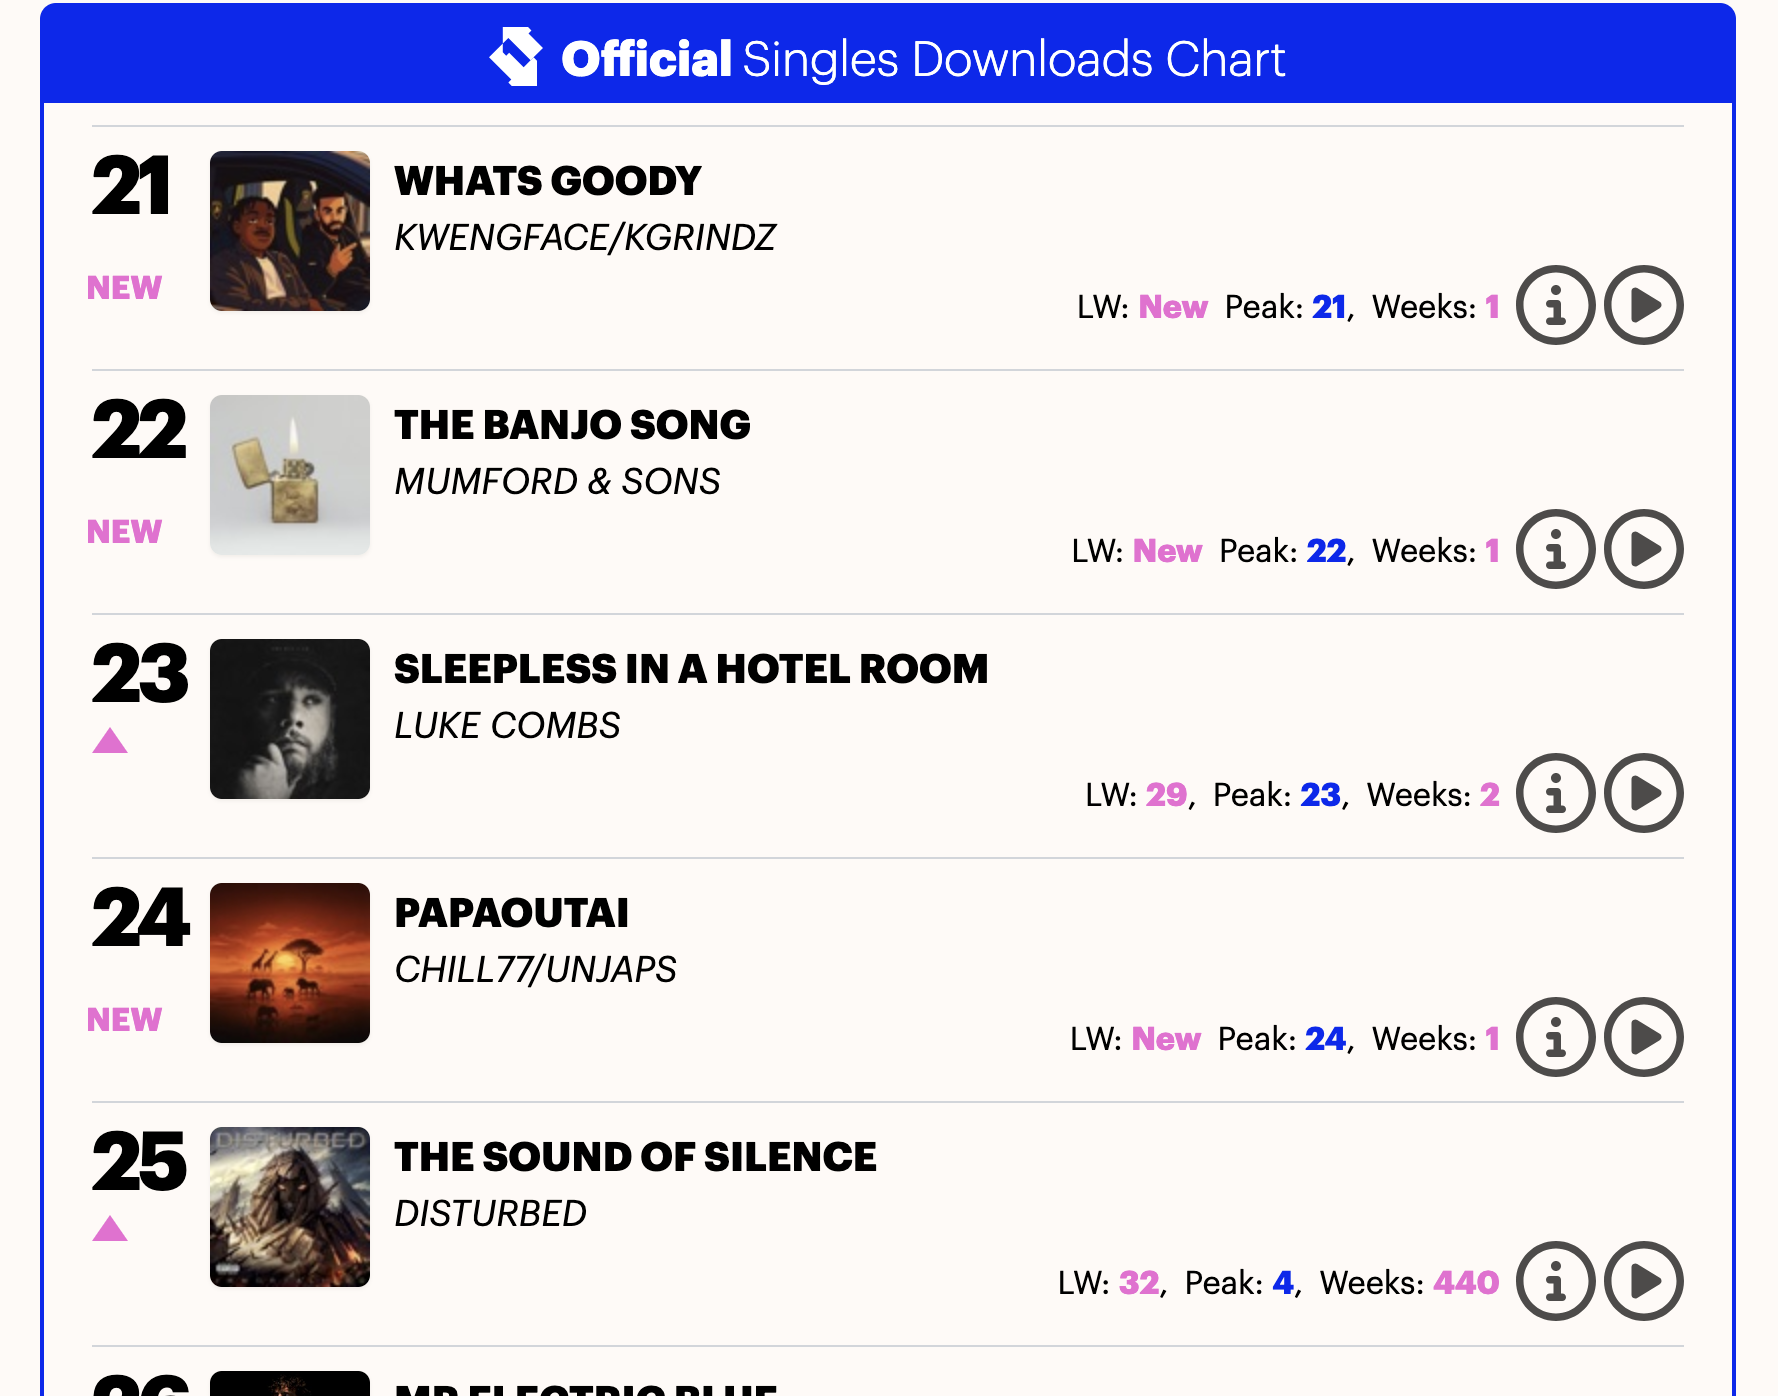Screen dimensions: 1778x1396
Task: Play Sleepless in a Hotel Room preview
Action: [1643, 793]
